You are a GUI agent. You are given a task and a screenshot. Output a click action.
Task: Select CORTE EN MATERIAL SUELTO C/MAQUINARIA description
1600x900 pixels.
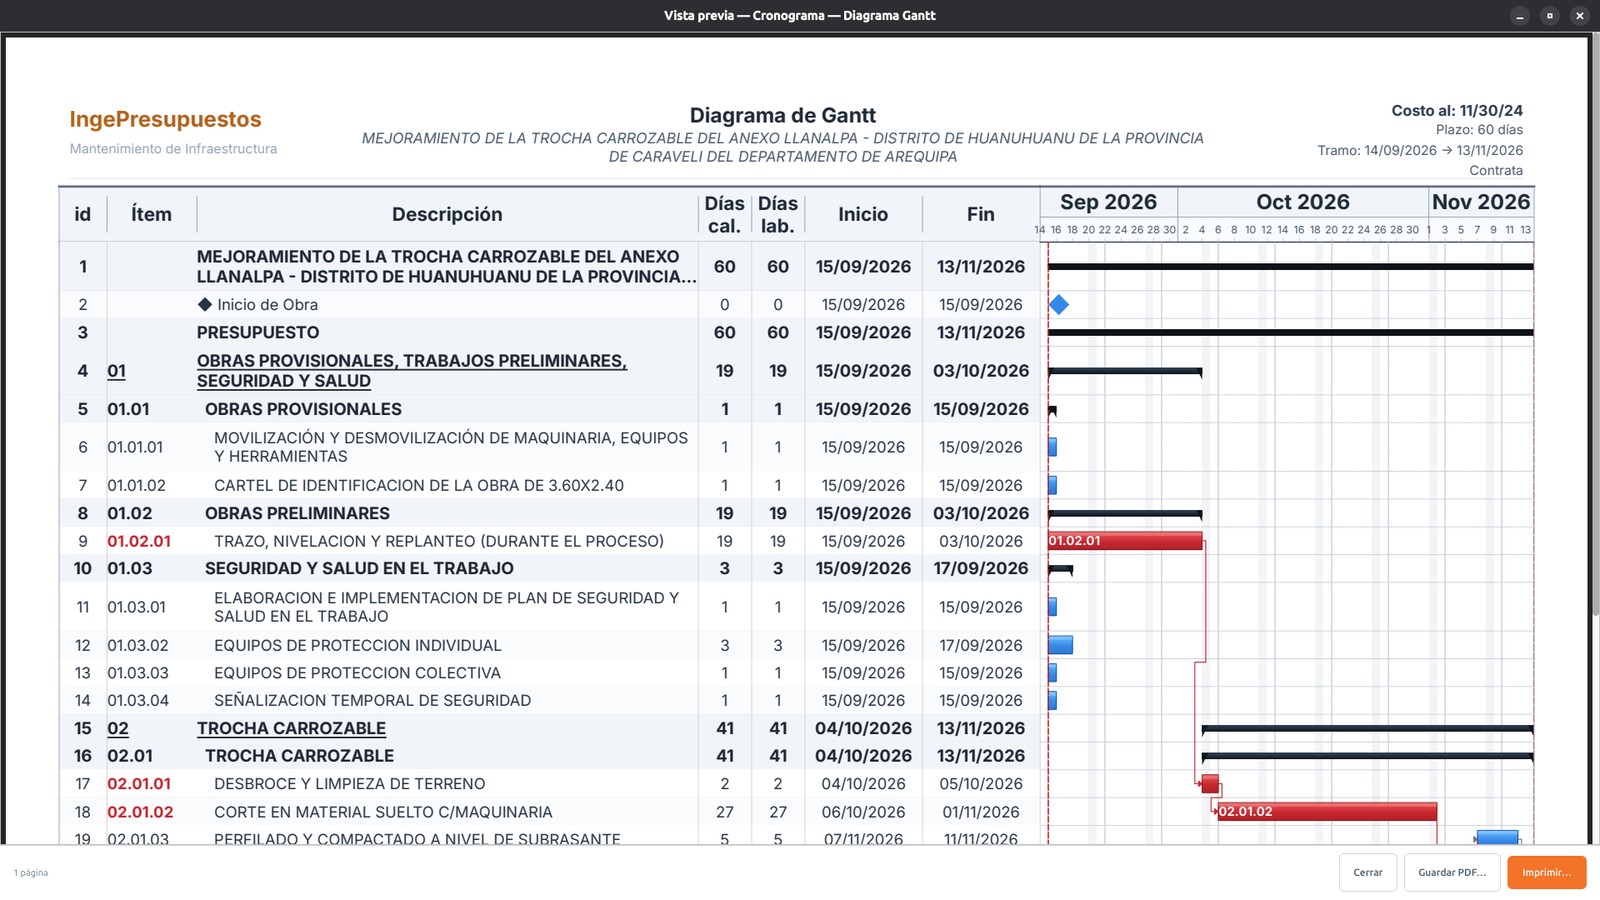[x=383, y=812]
